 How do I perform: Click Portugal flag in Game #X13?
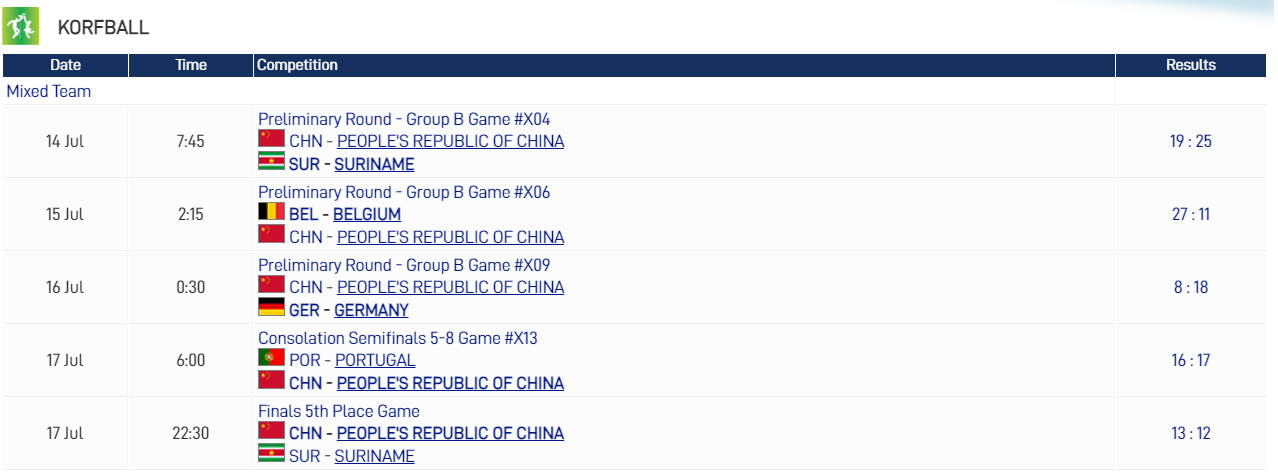coord(271,357)
